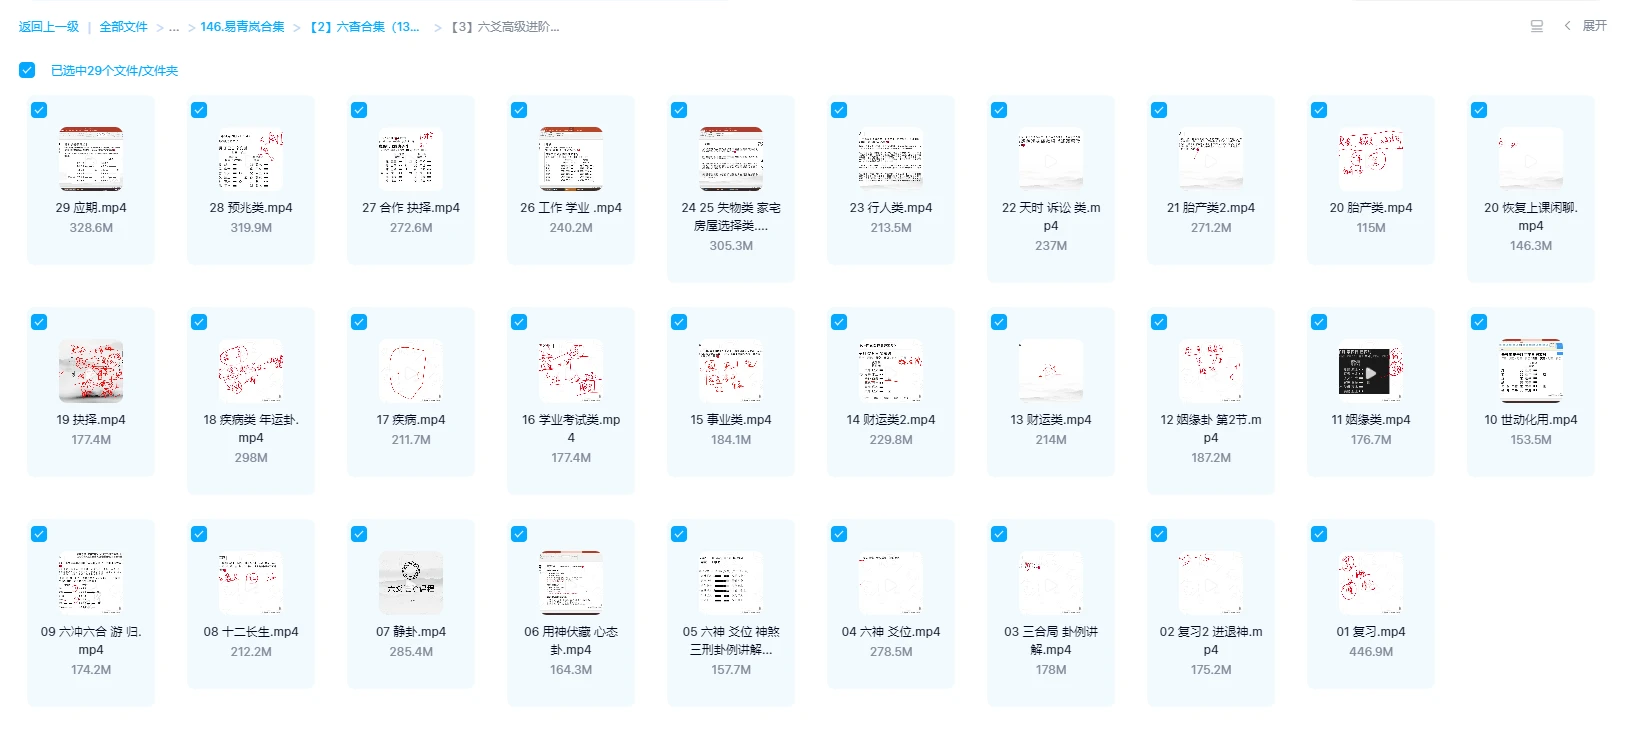Viewport: 1634px width, 742px height.
Task: Open the 28 预兆类.mp4 thumbnail
Action: (x=251, y=159)
